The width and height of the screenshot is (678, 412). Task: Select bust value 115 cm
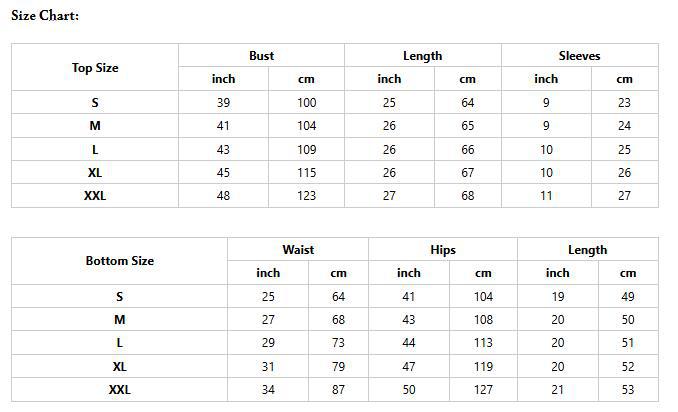pos(306,173)
